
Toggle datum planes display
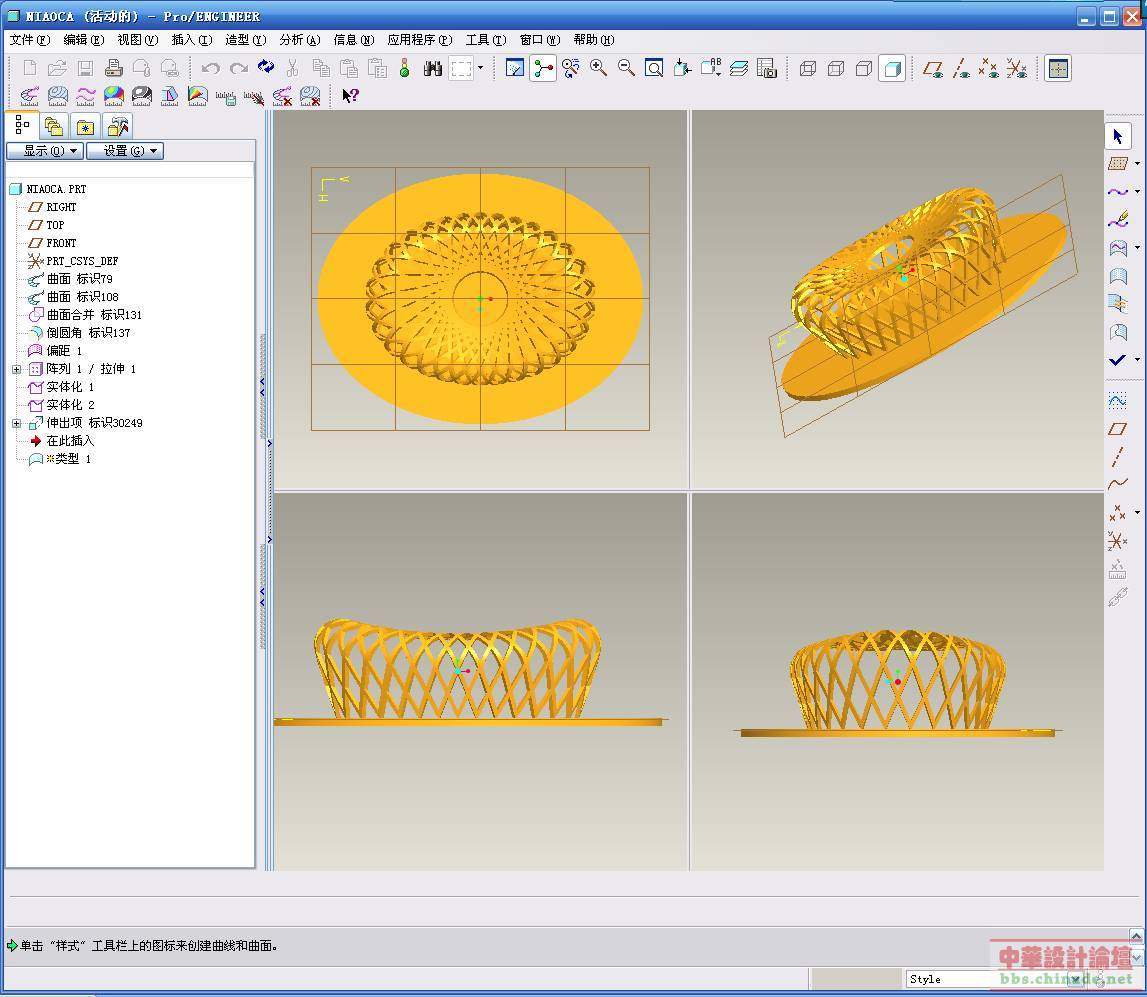click(932, 68)
